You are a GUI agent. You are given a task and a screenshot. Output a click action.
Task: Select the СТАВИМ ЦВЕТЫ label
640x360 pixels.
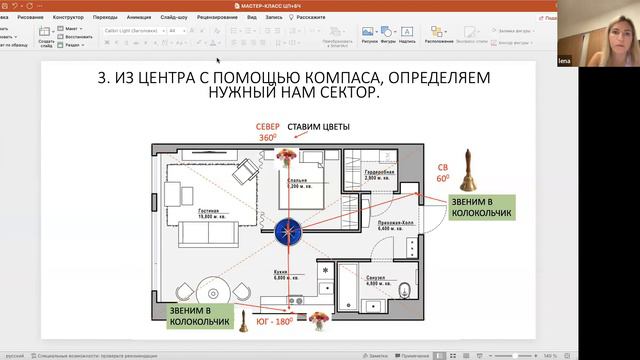318,127
